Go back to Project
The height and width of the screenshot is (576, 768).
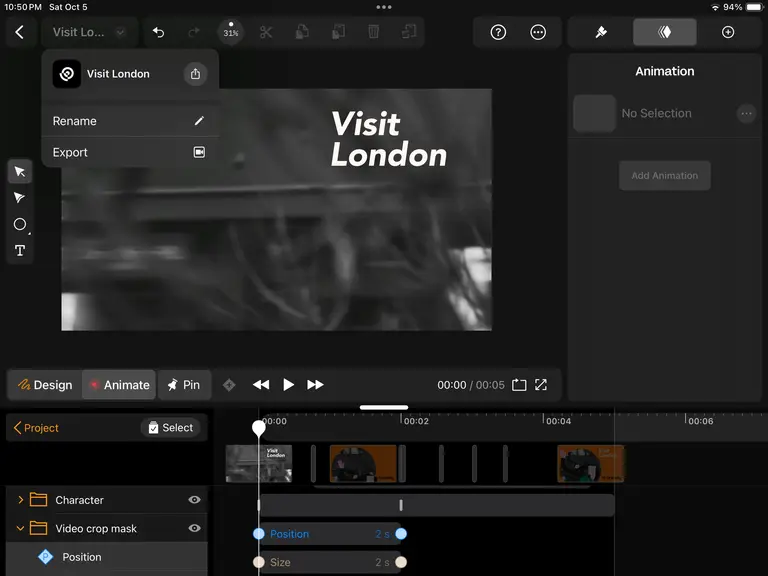[x=36, y=428]
